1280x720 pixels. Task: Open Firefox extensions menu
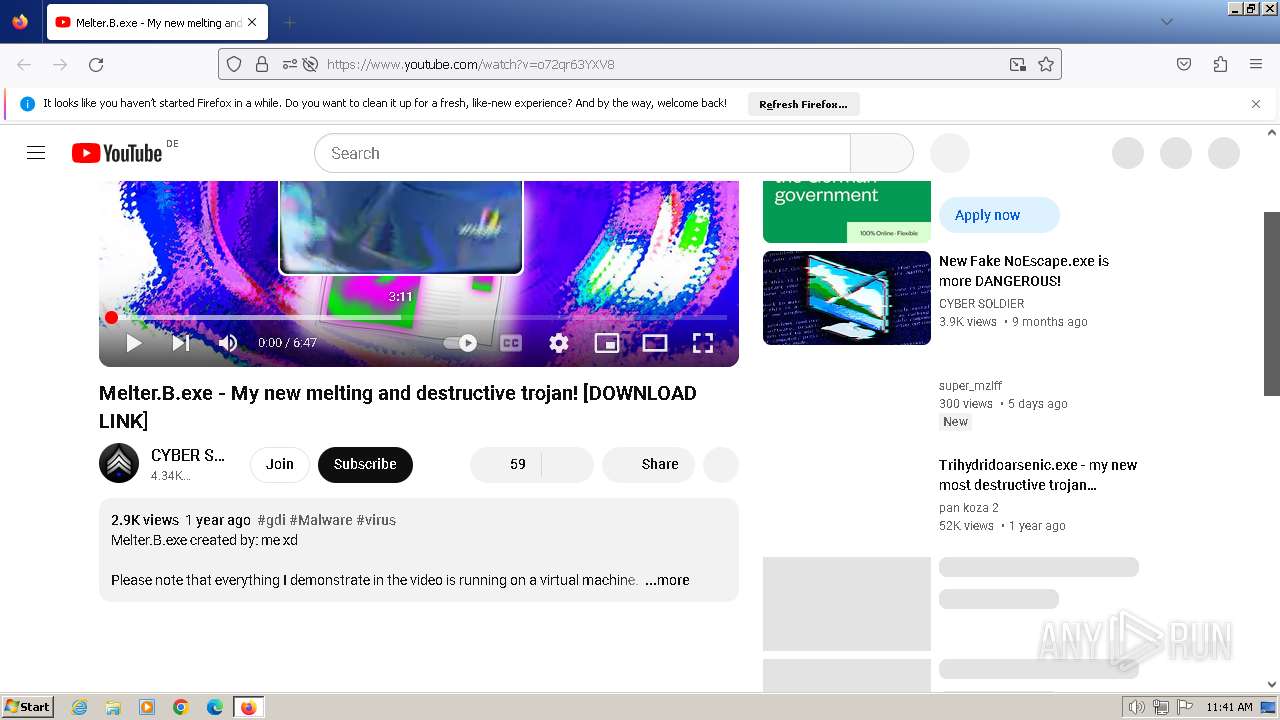tap(1220, 64)
